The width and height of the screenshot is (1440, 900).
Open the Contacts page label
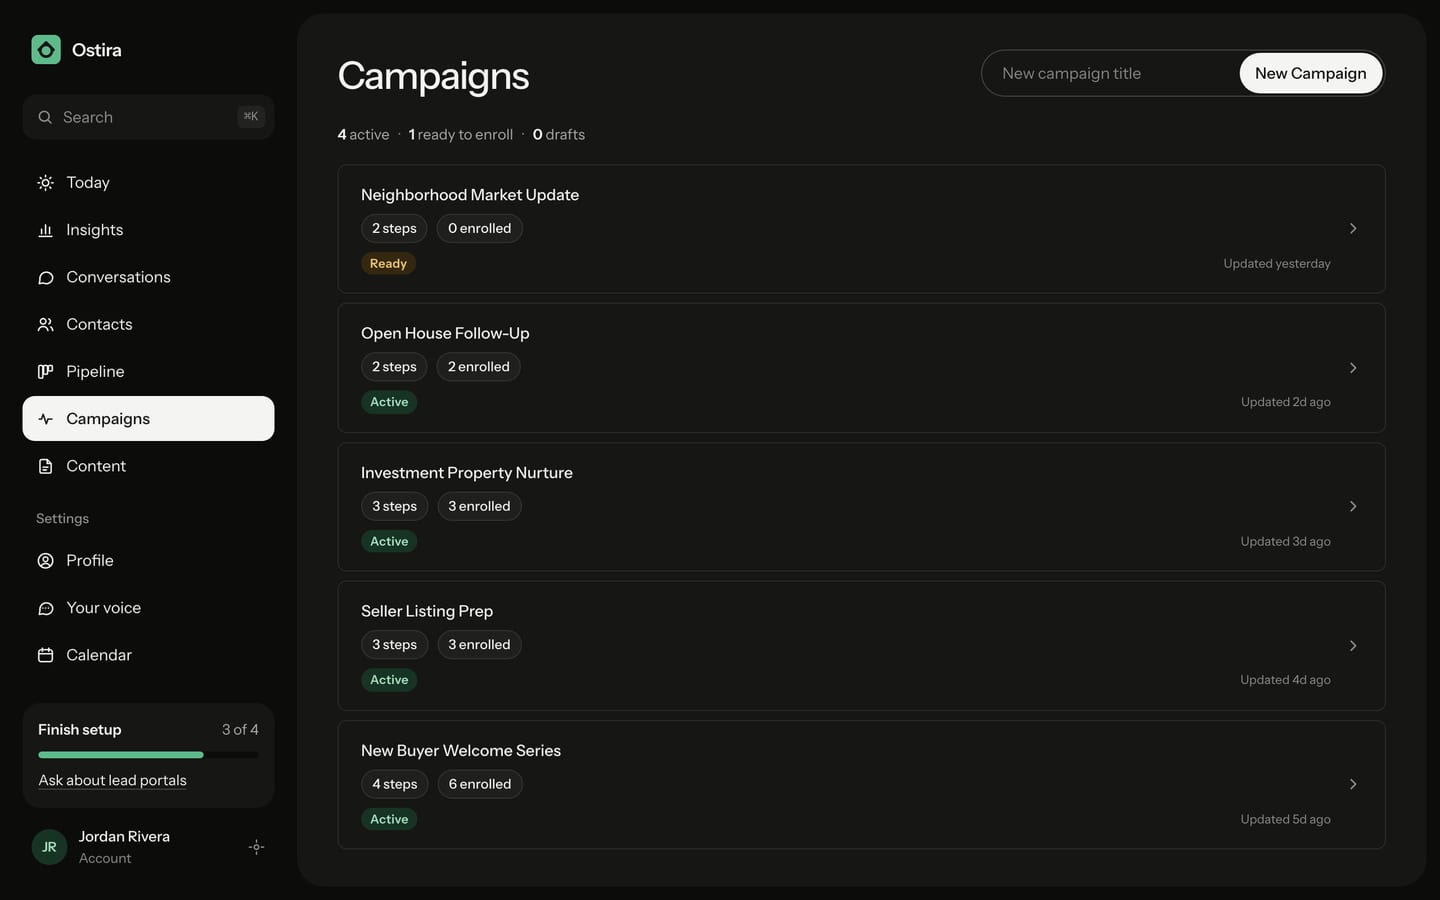coord(99,324)
